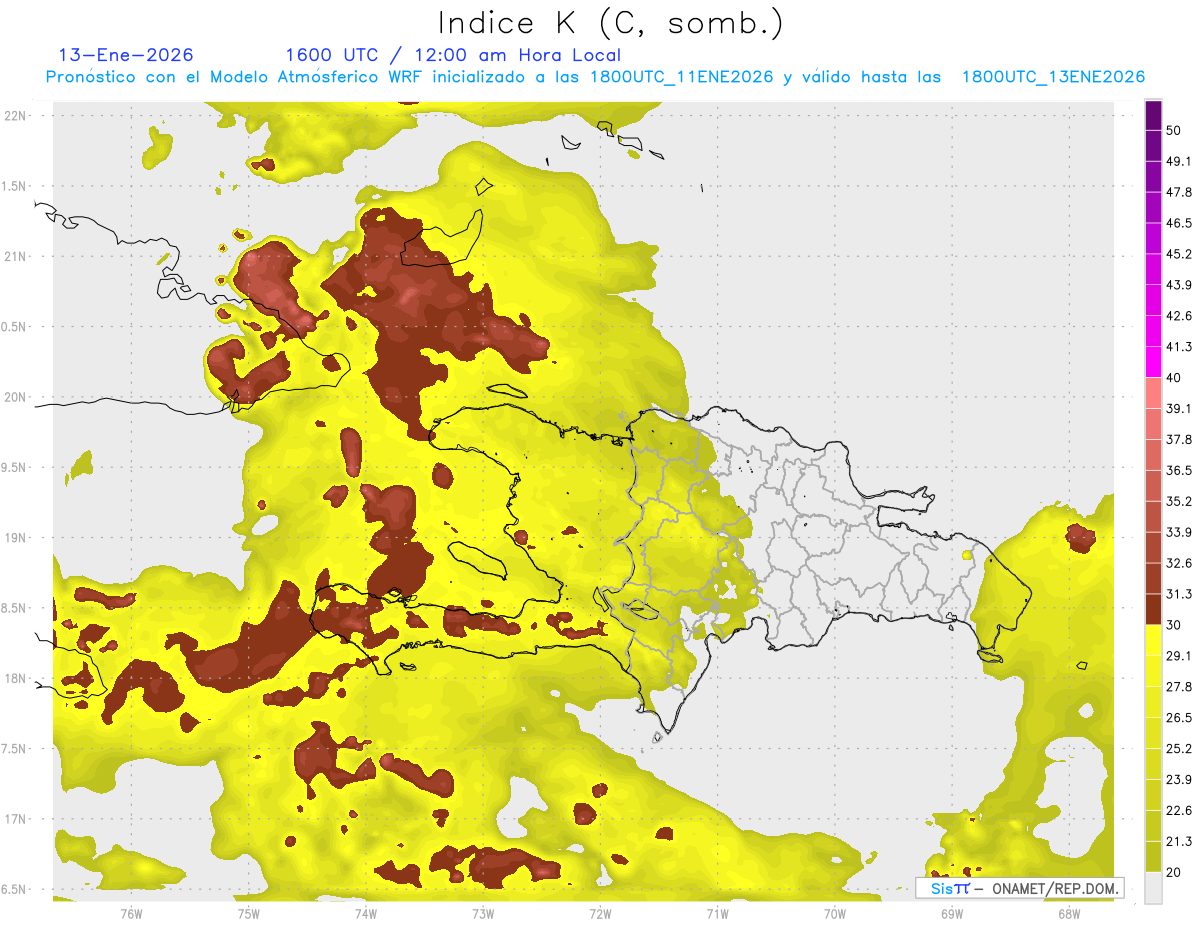Click the "31.3" color scale value

pos(1179,594)
